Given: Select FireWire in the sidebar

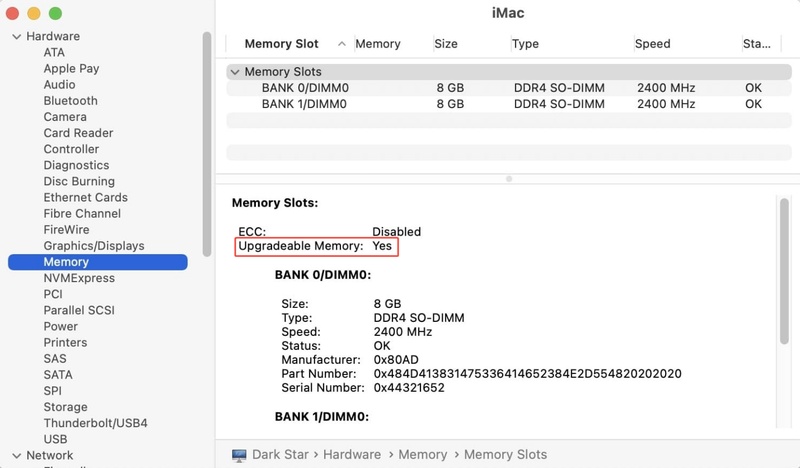Looking at the screenshot, I should coord(66,230).
